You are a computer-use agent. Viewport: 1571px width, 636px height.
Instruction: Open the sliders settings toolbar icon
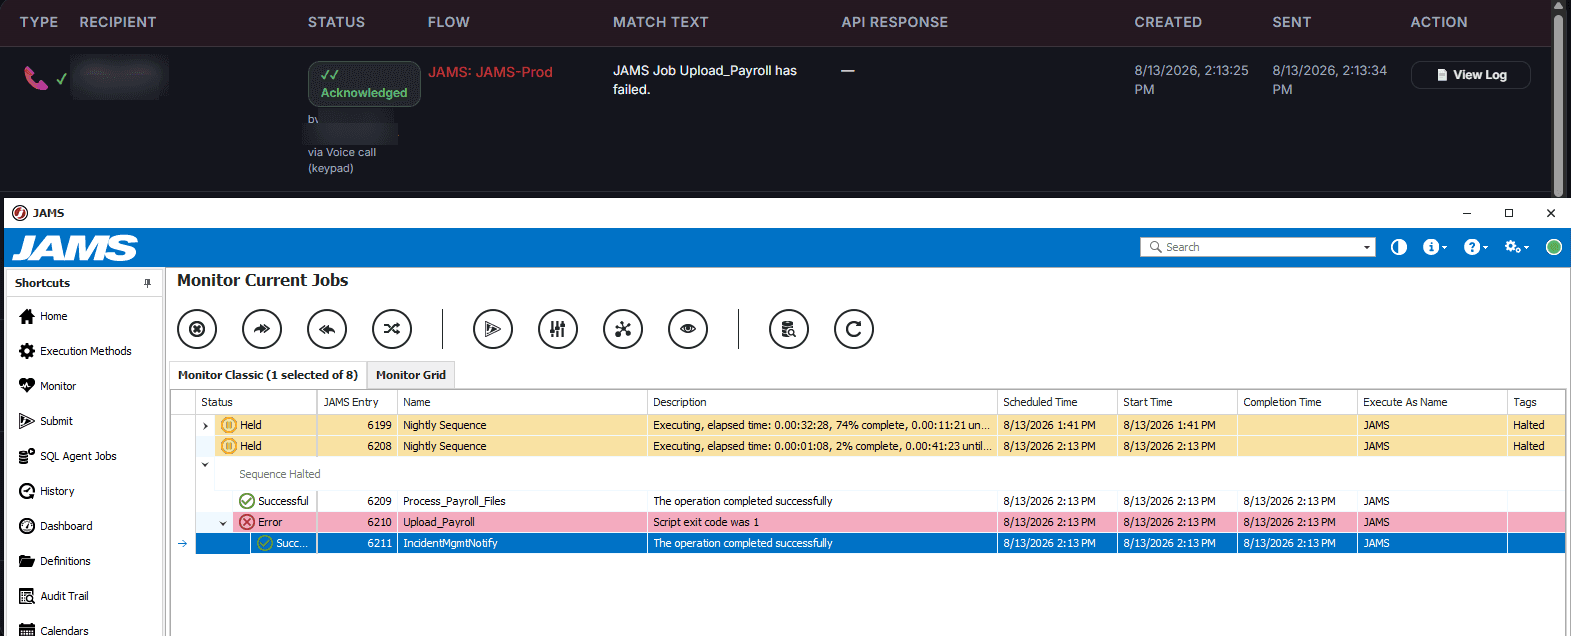point(558,329)
